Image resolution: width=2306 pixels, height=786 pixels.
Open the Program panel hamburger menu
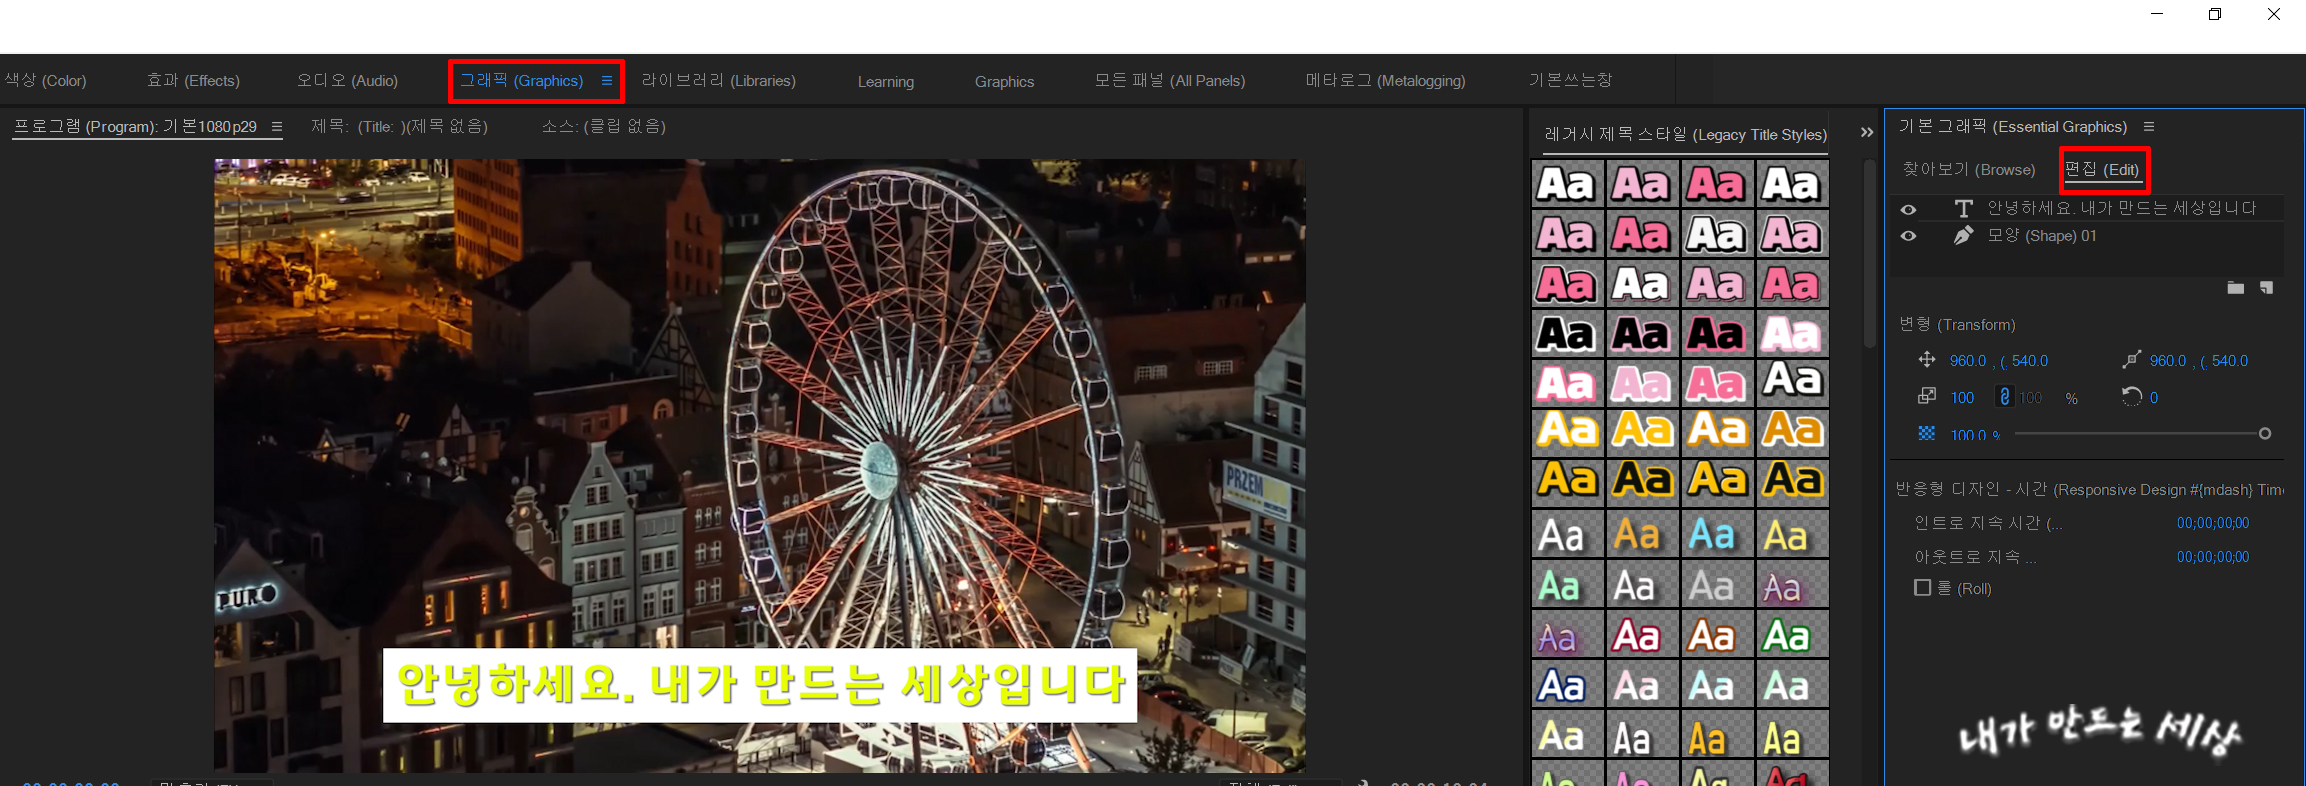[x=277, y=127]
